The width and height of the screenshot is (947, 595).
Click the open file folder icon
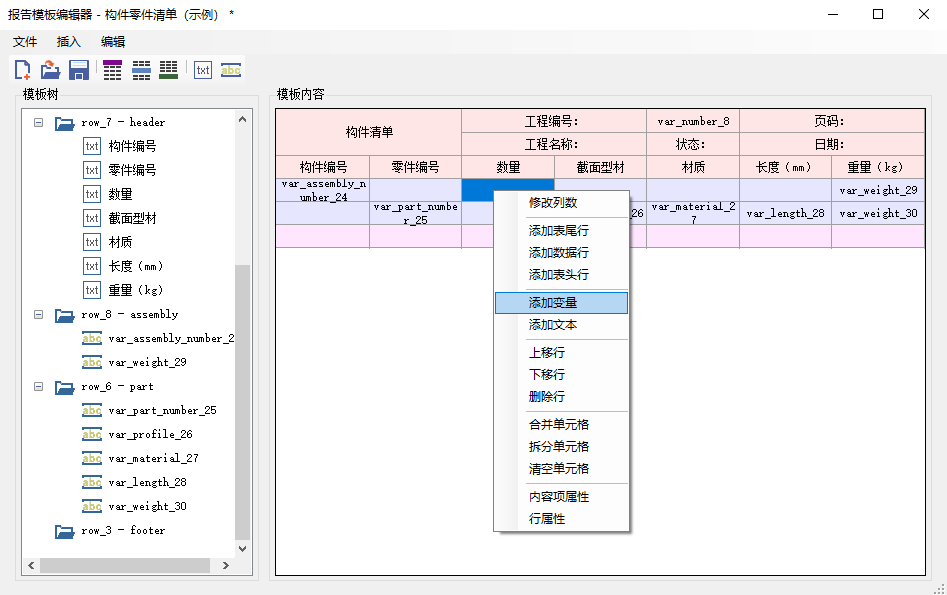50,70
